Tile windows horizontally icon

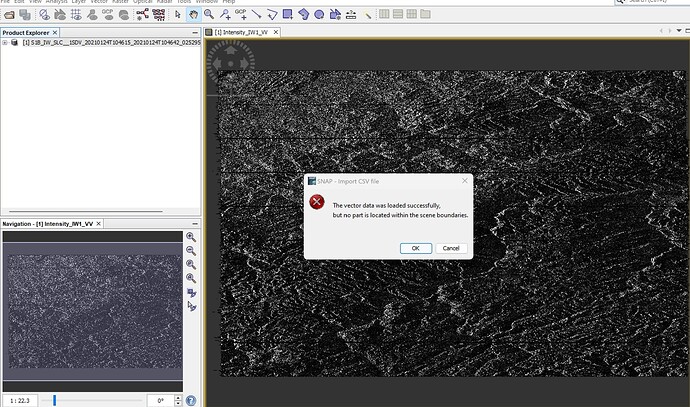[x=384, y=14]
